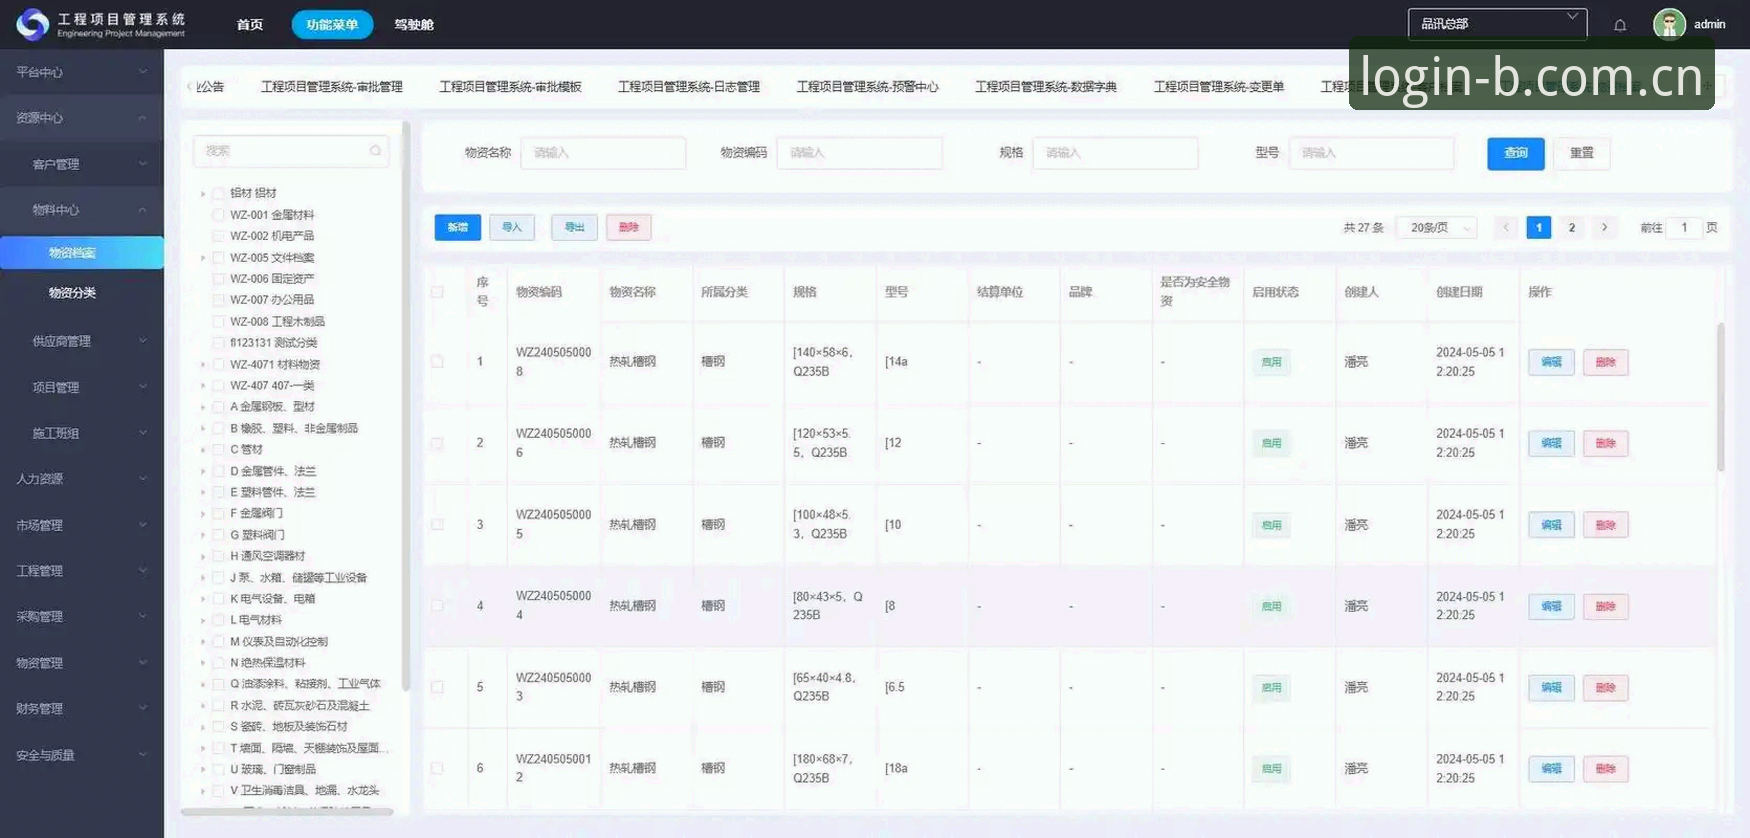This screenshot has height=838, width=1750.
Task: Check the row 3 checkbox WZ2405050005
Action: coord(437,524)
